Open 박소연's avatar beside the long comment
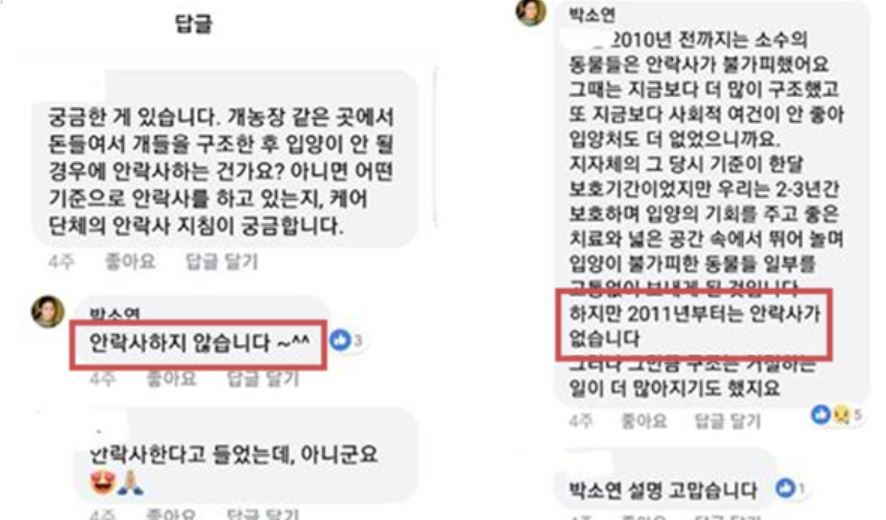Viewport: 886px width, 520px height. click(531, 11)
